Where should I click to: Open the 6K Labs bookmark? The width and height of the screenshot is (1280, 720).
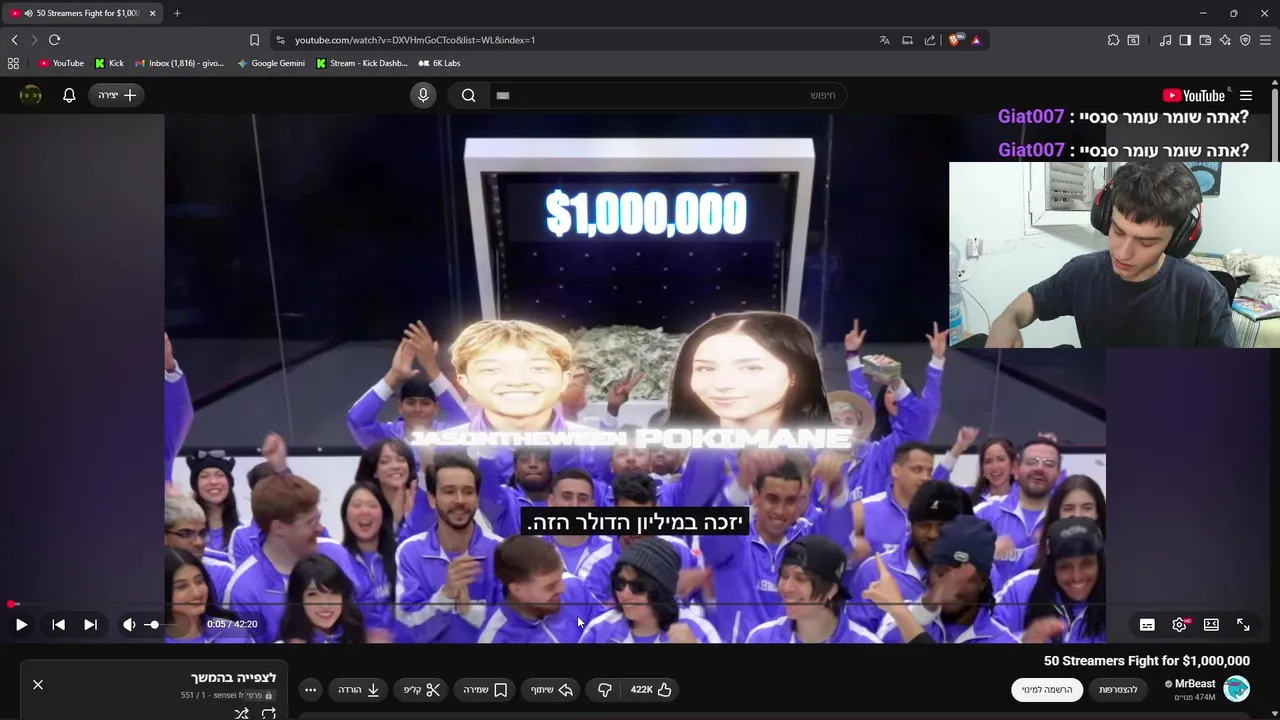tap(439, 63)
